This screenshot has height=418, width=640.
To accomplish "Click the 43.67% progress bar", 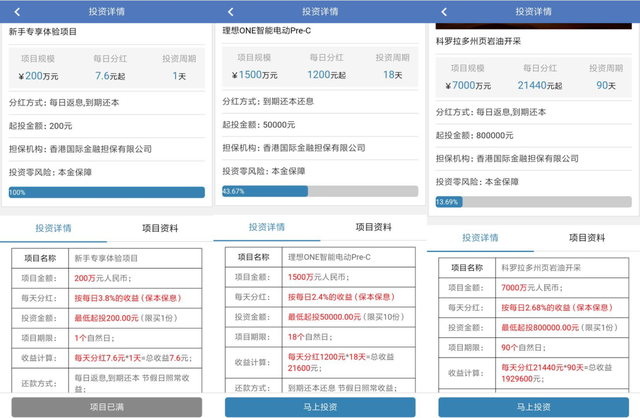I will (320, 191).
